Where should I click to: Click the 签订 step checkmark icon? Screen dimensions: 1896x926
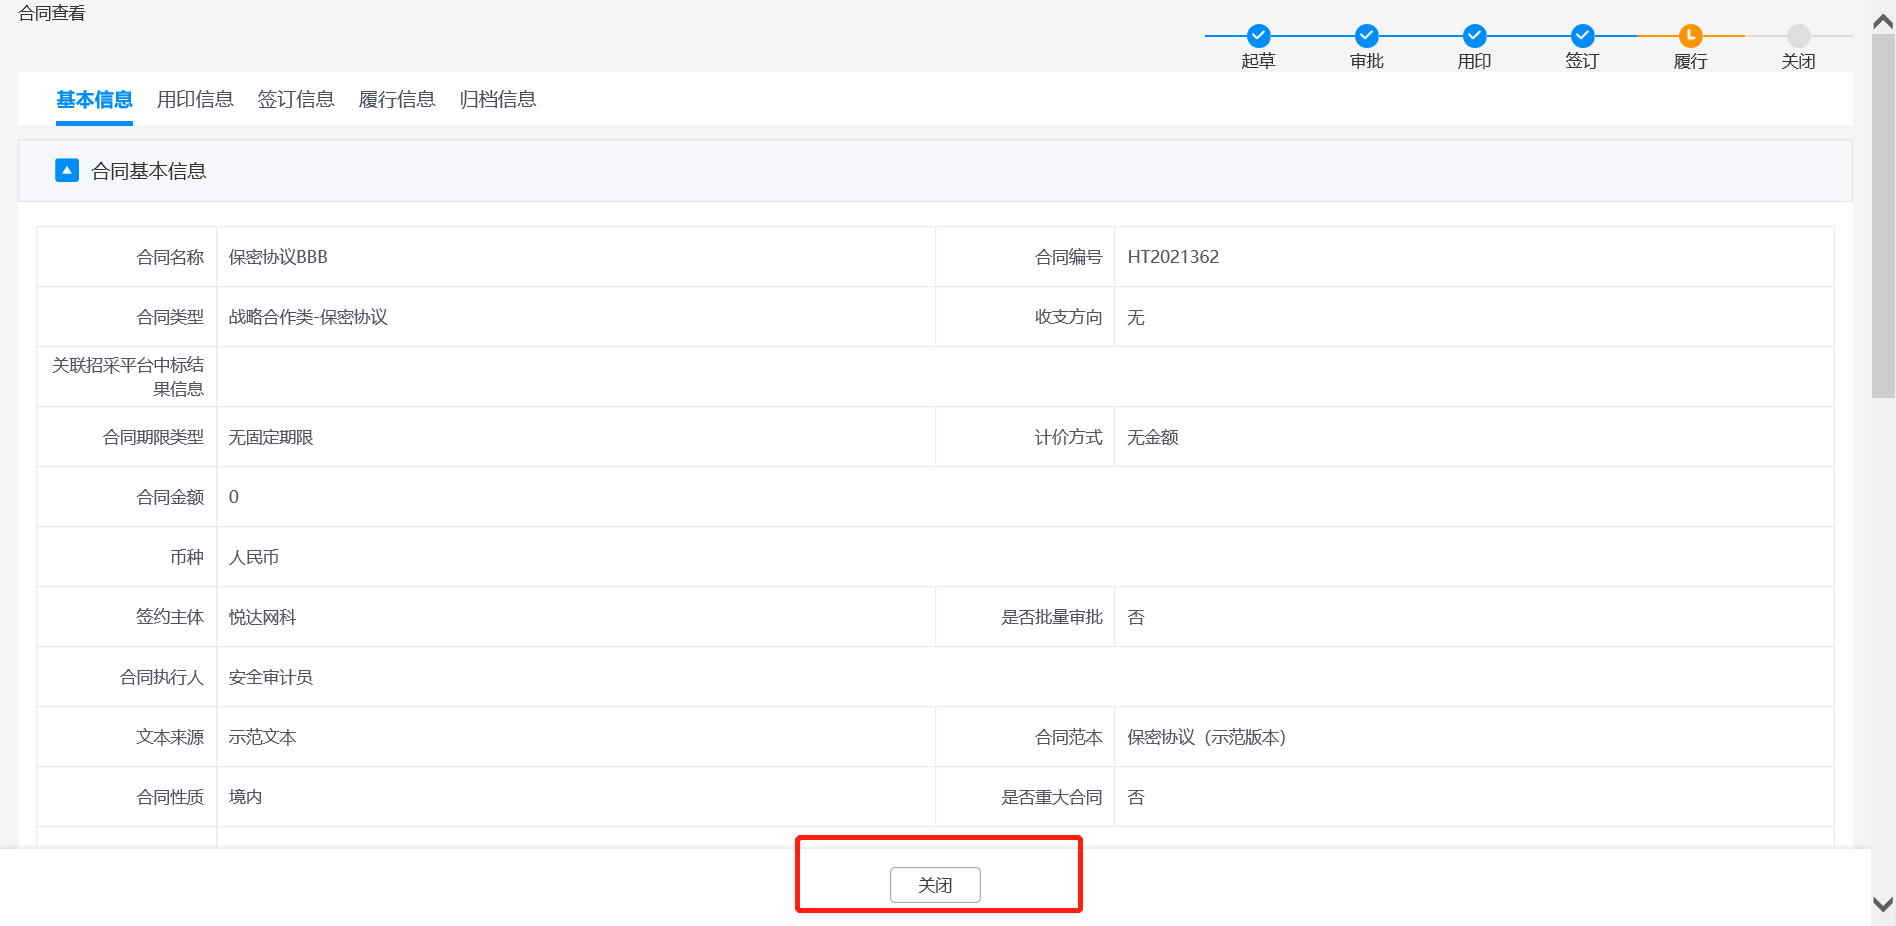coord(1582,36)
